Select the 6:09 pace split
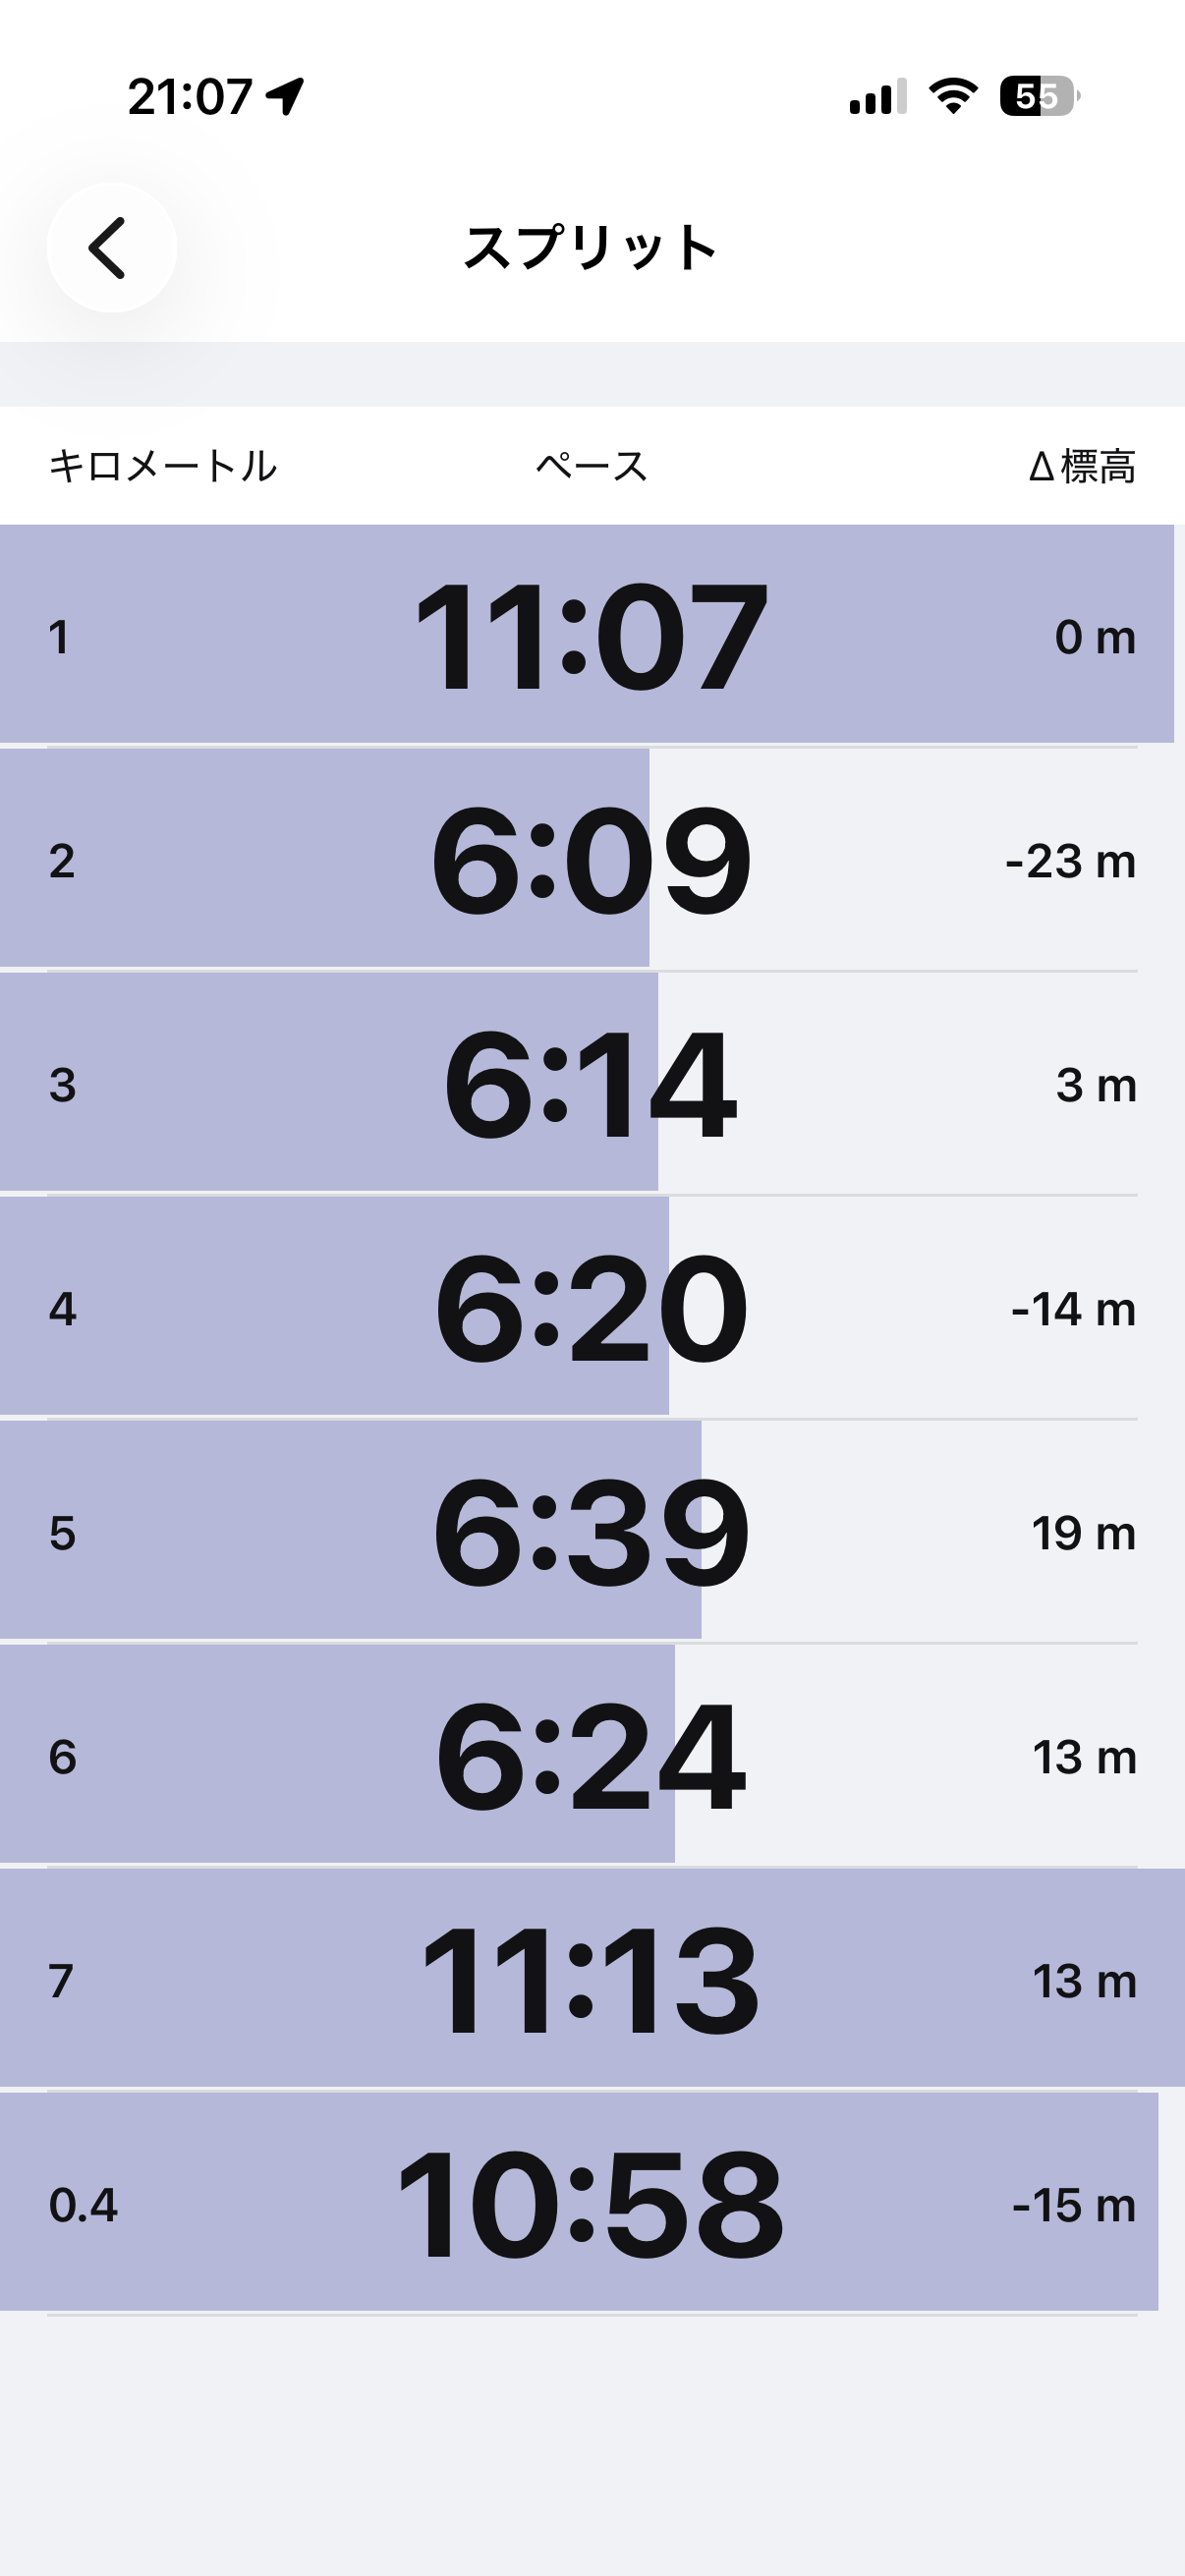This screenshot has height=2576, width=1185. click(x=591, y=860)
